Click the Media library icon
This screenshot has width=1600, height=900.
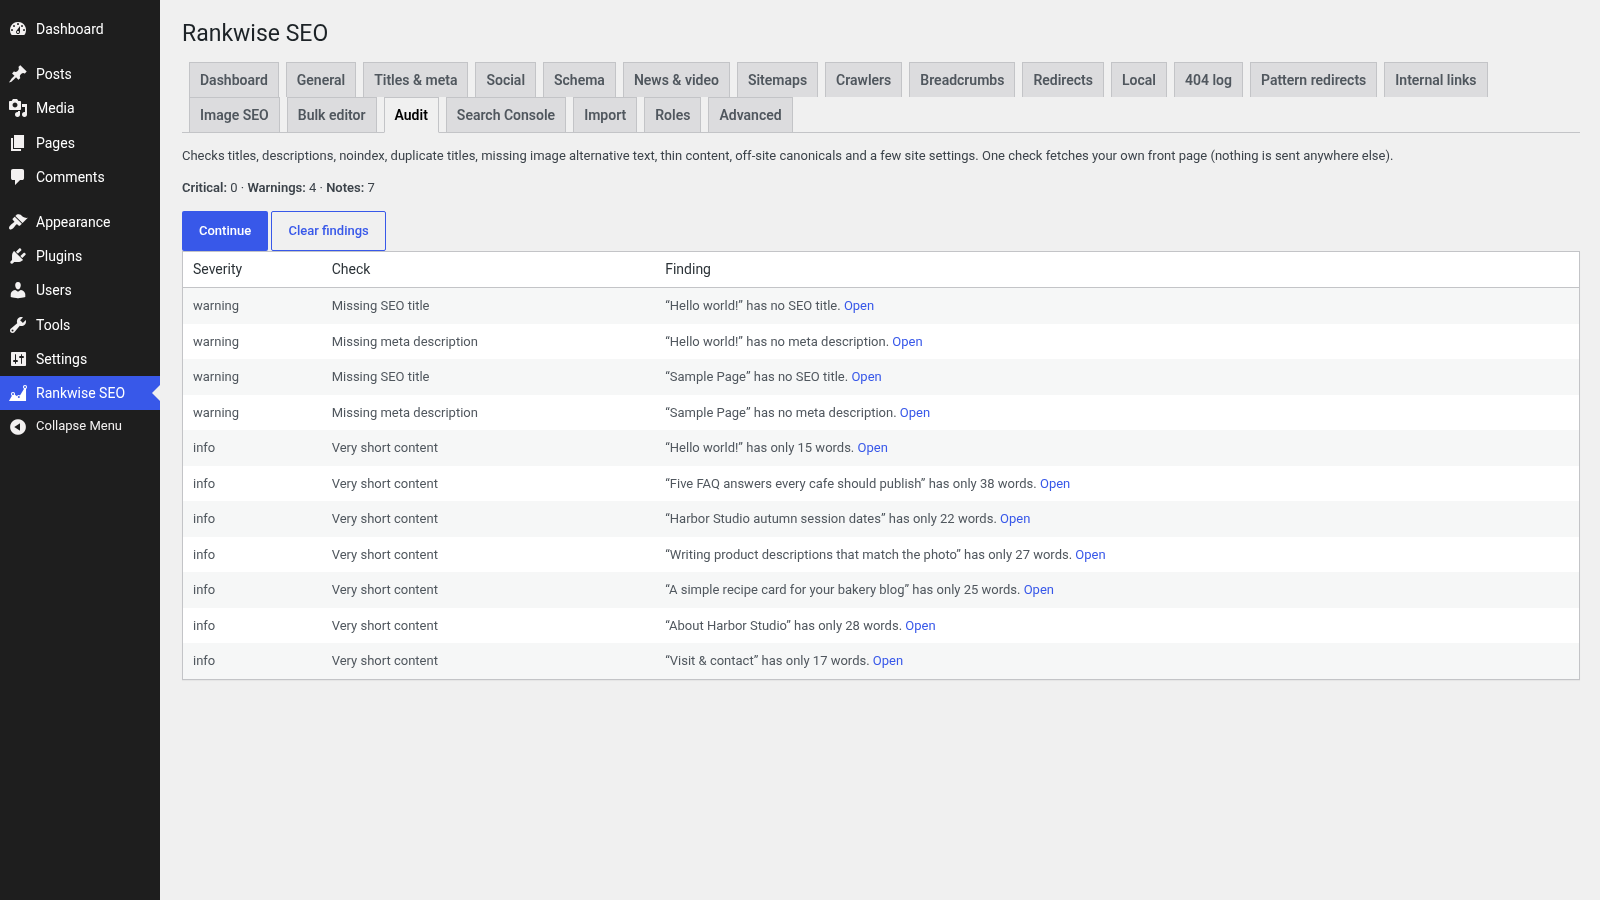click(x=18, y=108)
